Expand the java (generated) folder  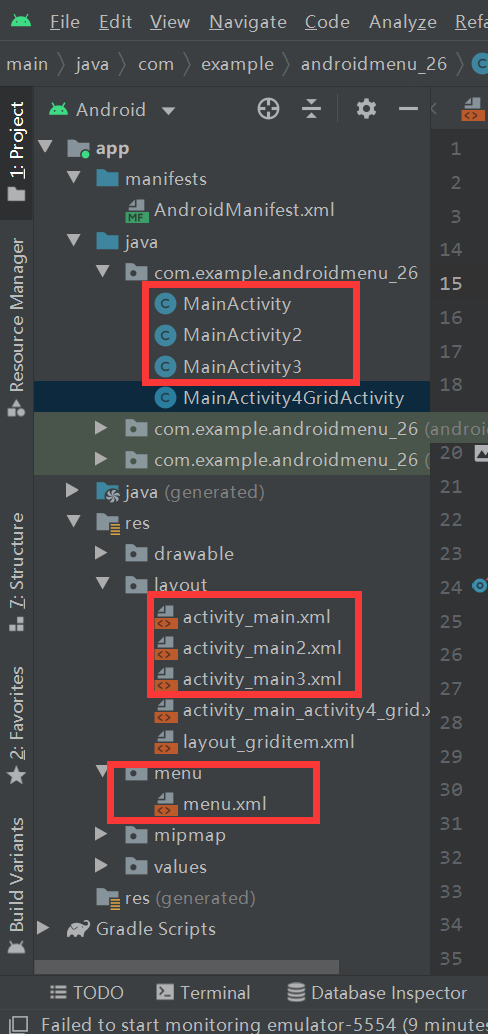(73, 491)
